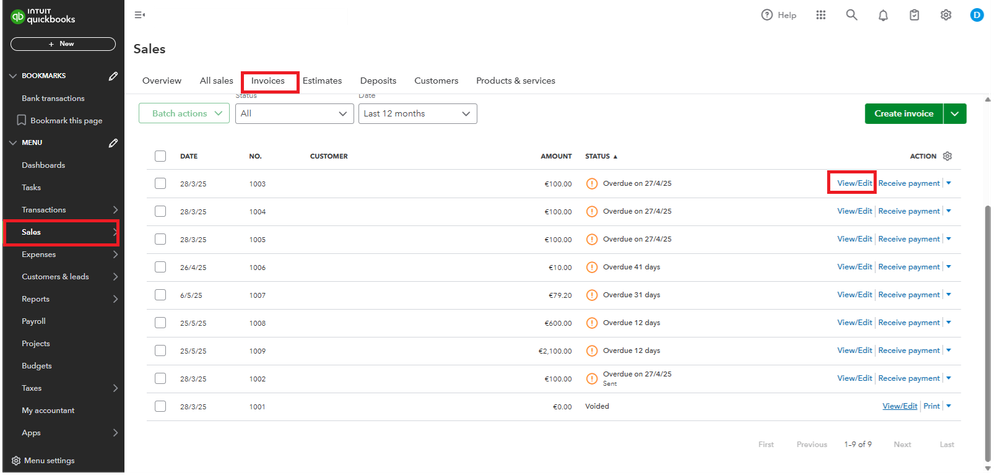The height and width of the screenshot is (475, 998).
Task: Open Payroll in the menu
Action: point(34,321)
